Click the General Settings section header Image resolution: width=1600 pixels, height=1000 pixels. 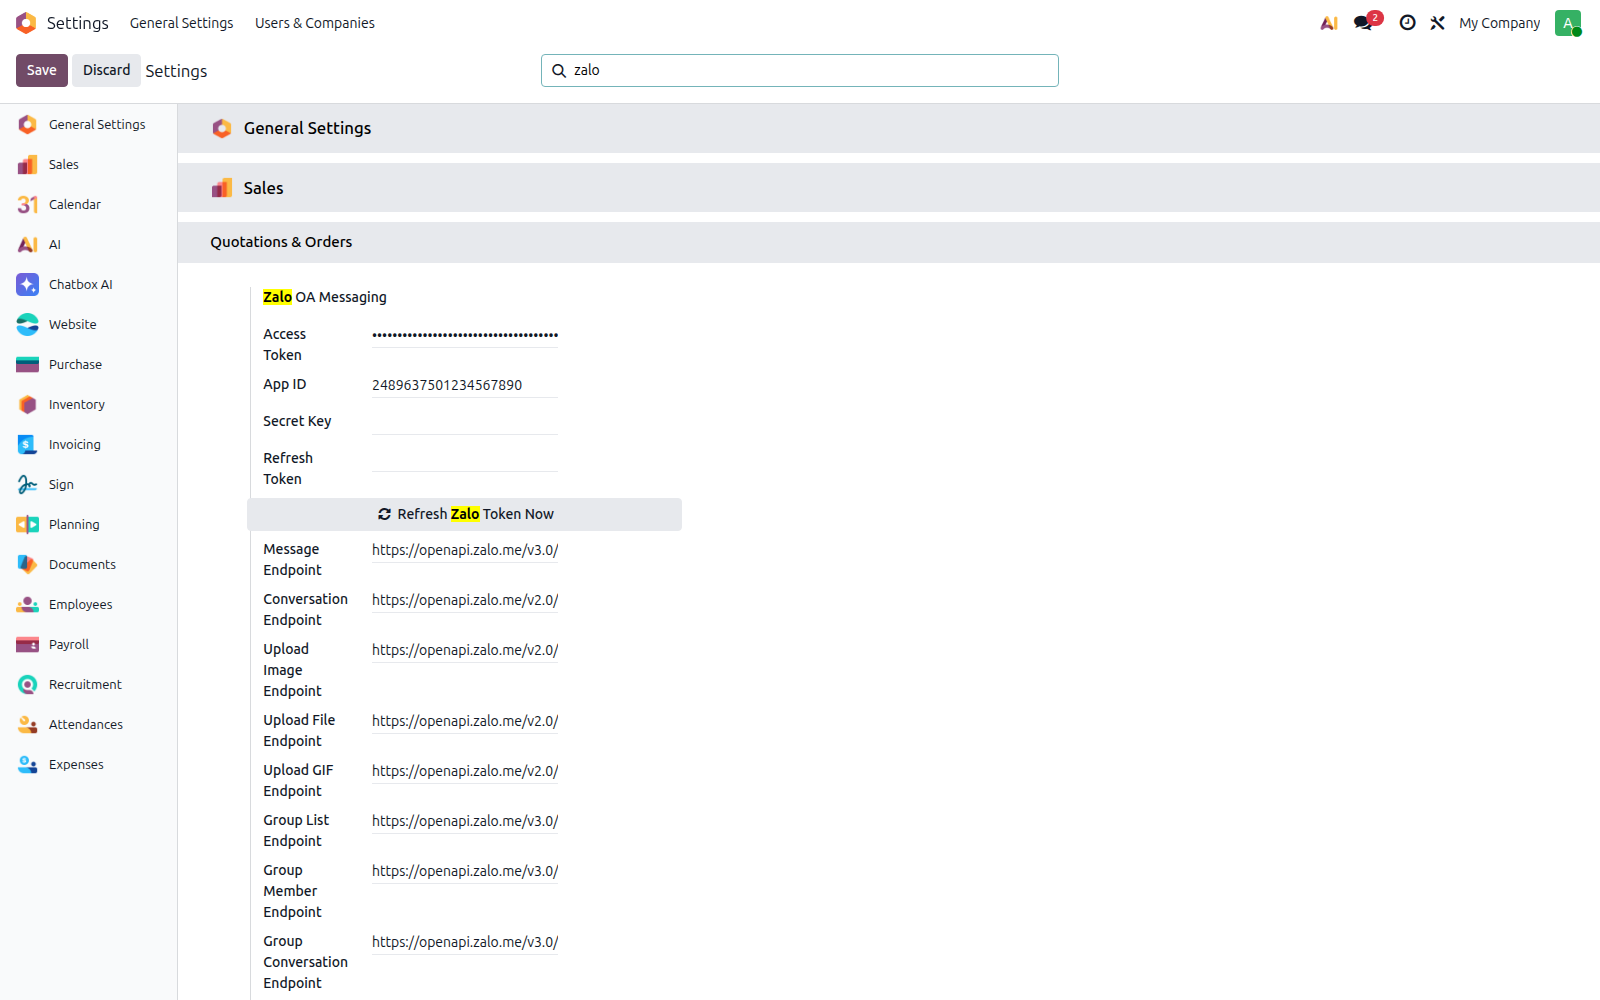889,128
